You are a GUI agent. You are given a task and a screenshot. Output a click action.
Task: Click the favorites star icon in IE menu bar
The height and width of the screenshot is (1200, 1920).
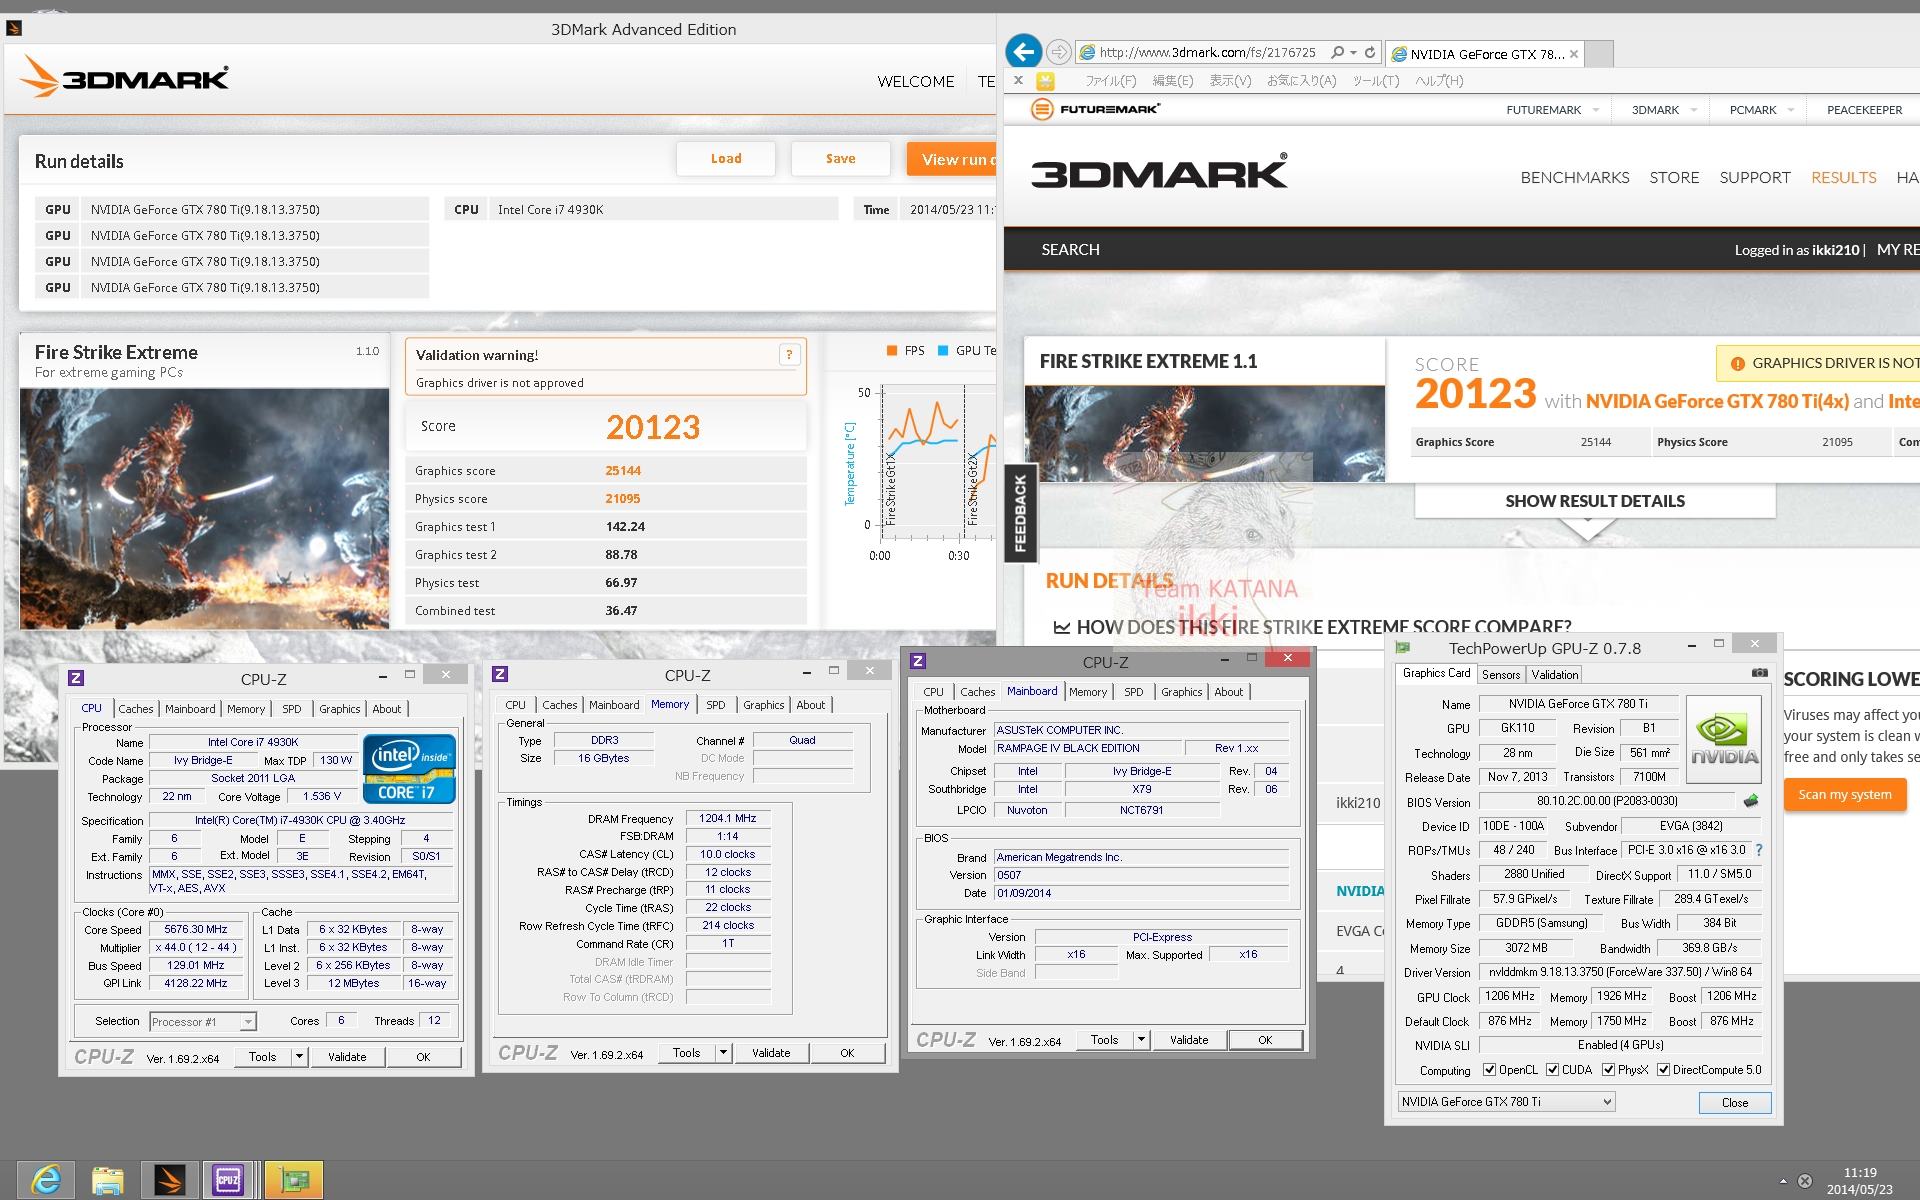1046,81
